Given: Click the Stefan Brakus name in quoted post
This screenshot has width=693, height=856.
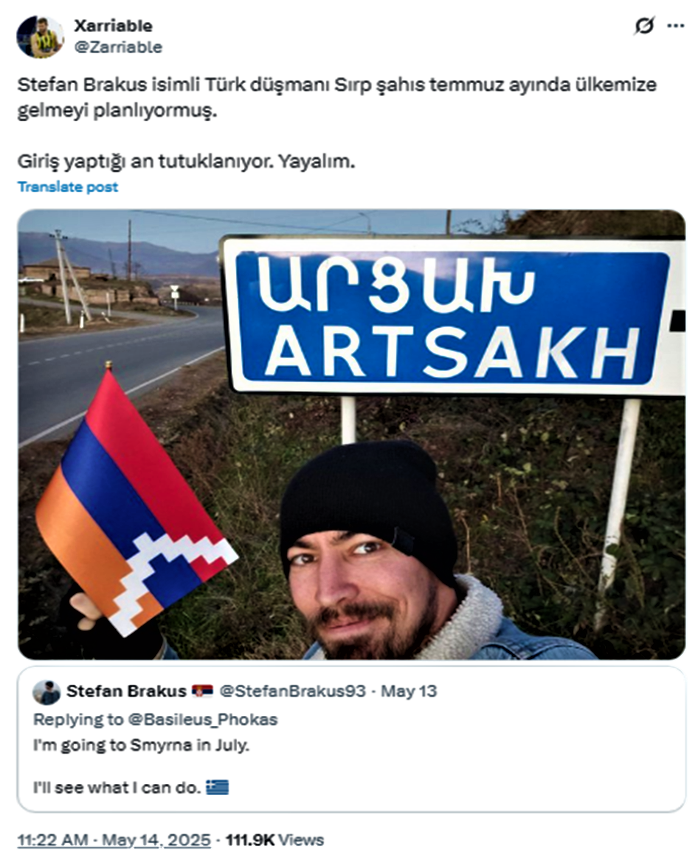Looking at the screenshot, I should (126, 691).
